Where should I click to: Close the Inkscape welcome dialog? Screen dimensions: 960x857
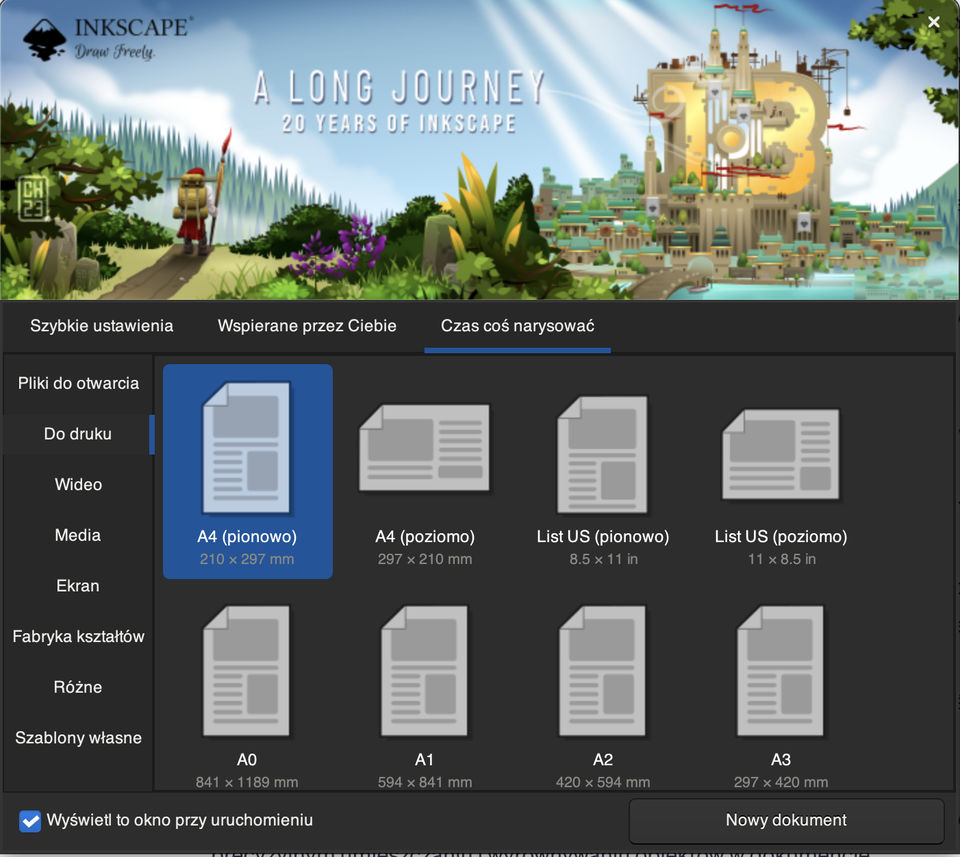pyautogui.click(x=933, y=22)
